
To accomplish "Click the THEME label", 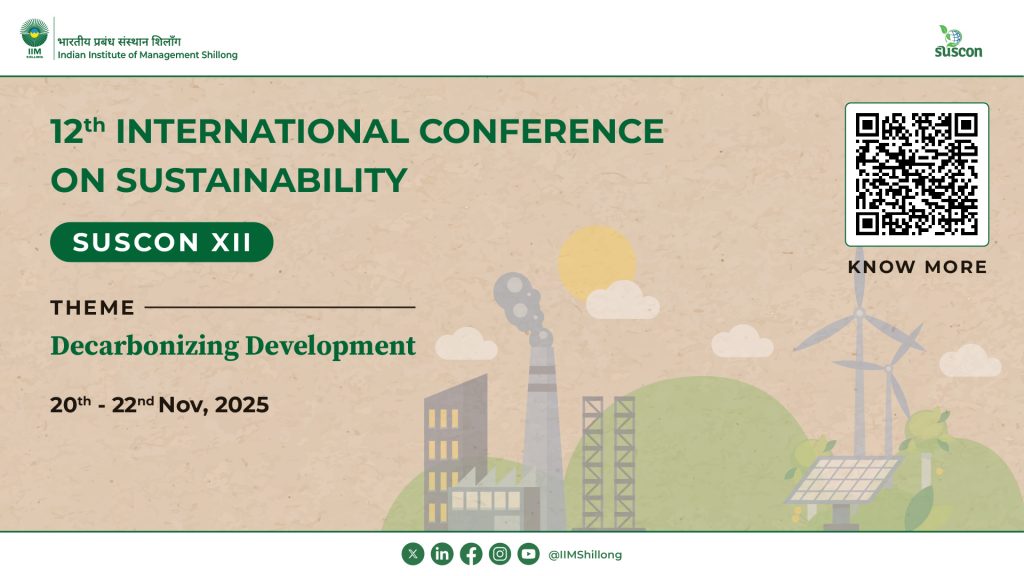I will (93, 308).
